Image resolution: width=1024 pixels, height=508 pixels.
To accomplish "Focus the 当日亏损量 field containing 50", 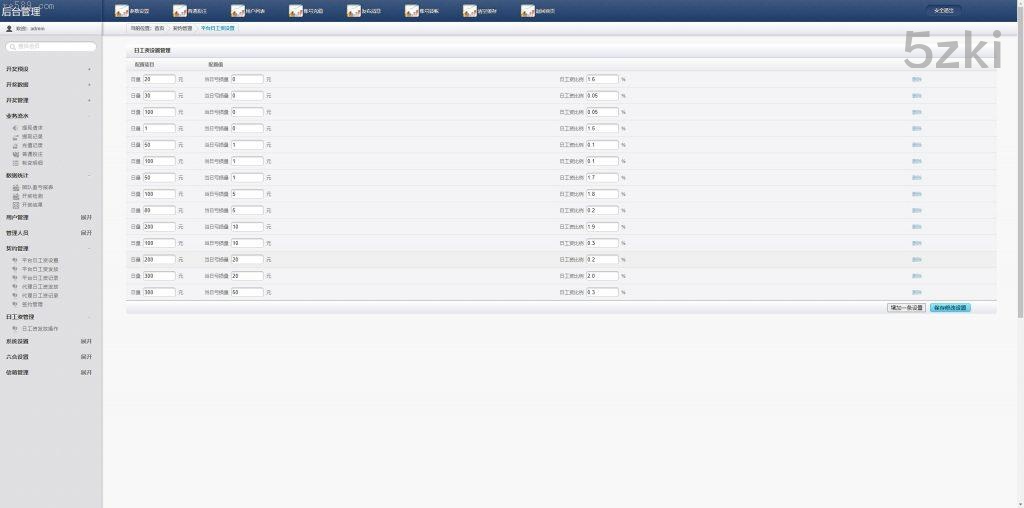I will 247,292.
